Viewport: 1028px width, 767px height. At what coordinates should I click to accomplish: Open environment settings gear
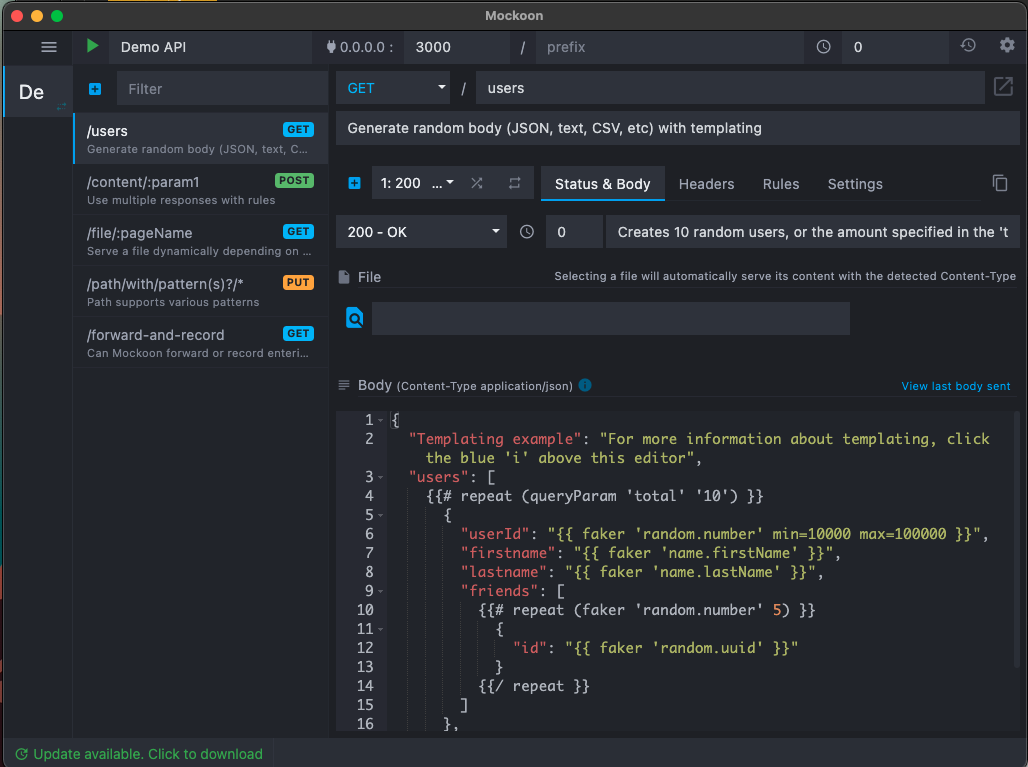coord(1009,46)
